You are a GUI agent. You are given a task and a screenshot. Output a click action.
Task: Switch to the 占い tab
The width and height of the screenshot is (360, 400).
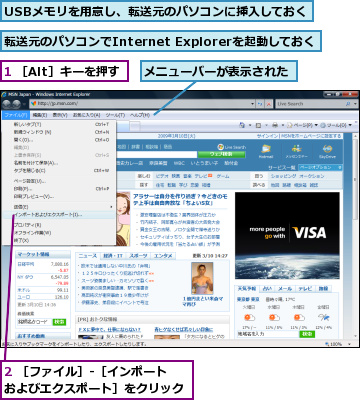click(267, 289)
